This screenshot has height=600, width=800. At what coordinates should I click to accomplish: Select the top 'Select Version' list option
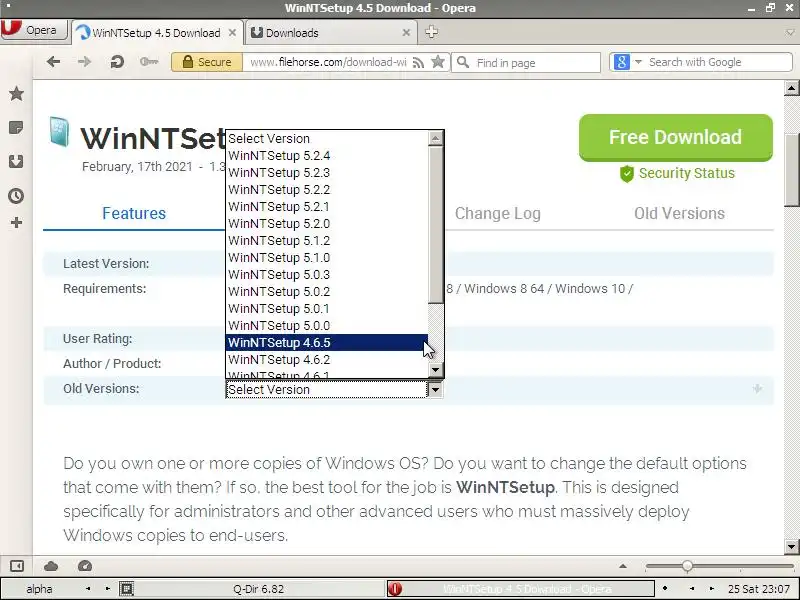click(327, 138)
